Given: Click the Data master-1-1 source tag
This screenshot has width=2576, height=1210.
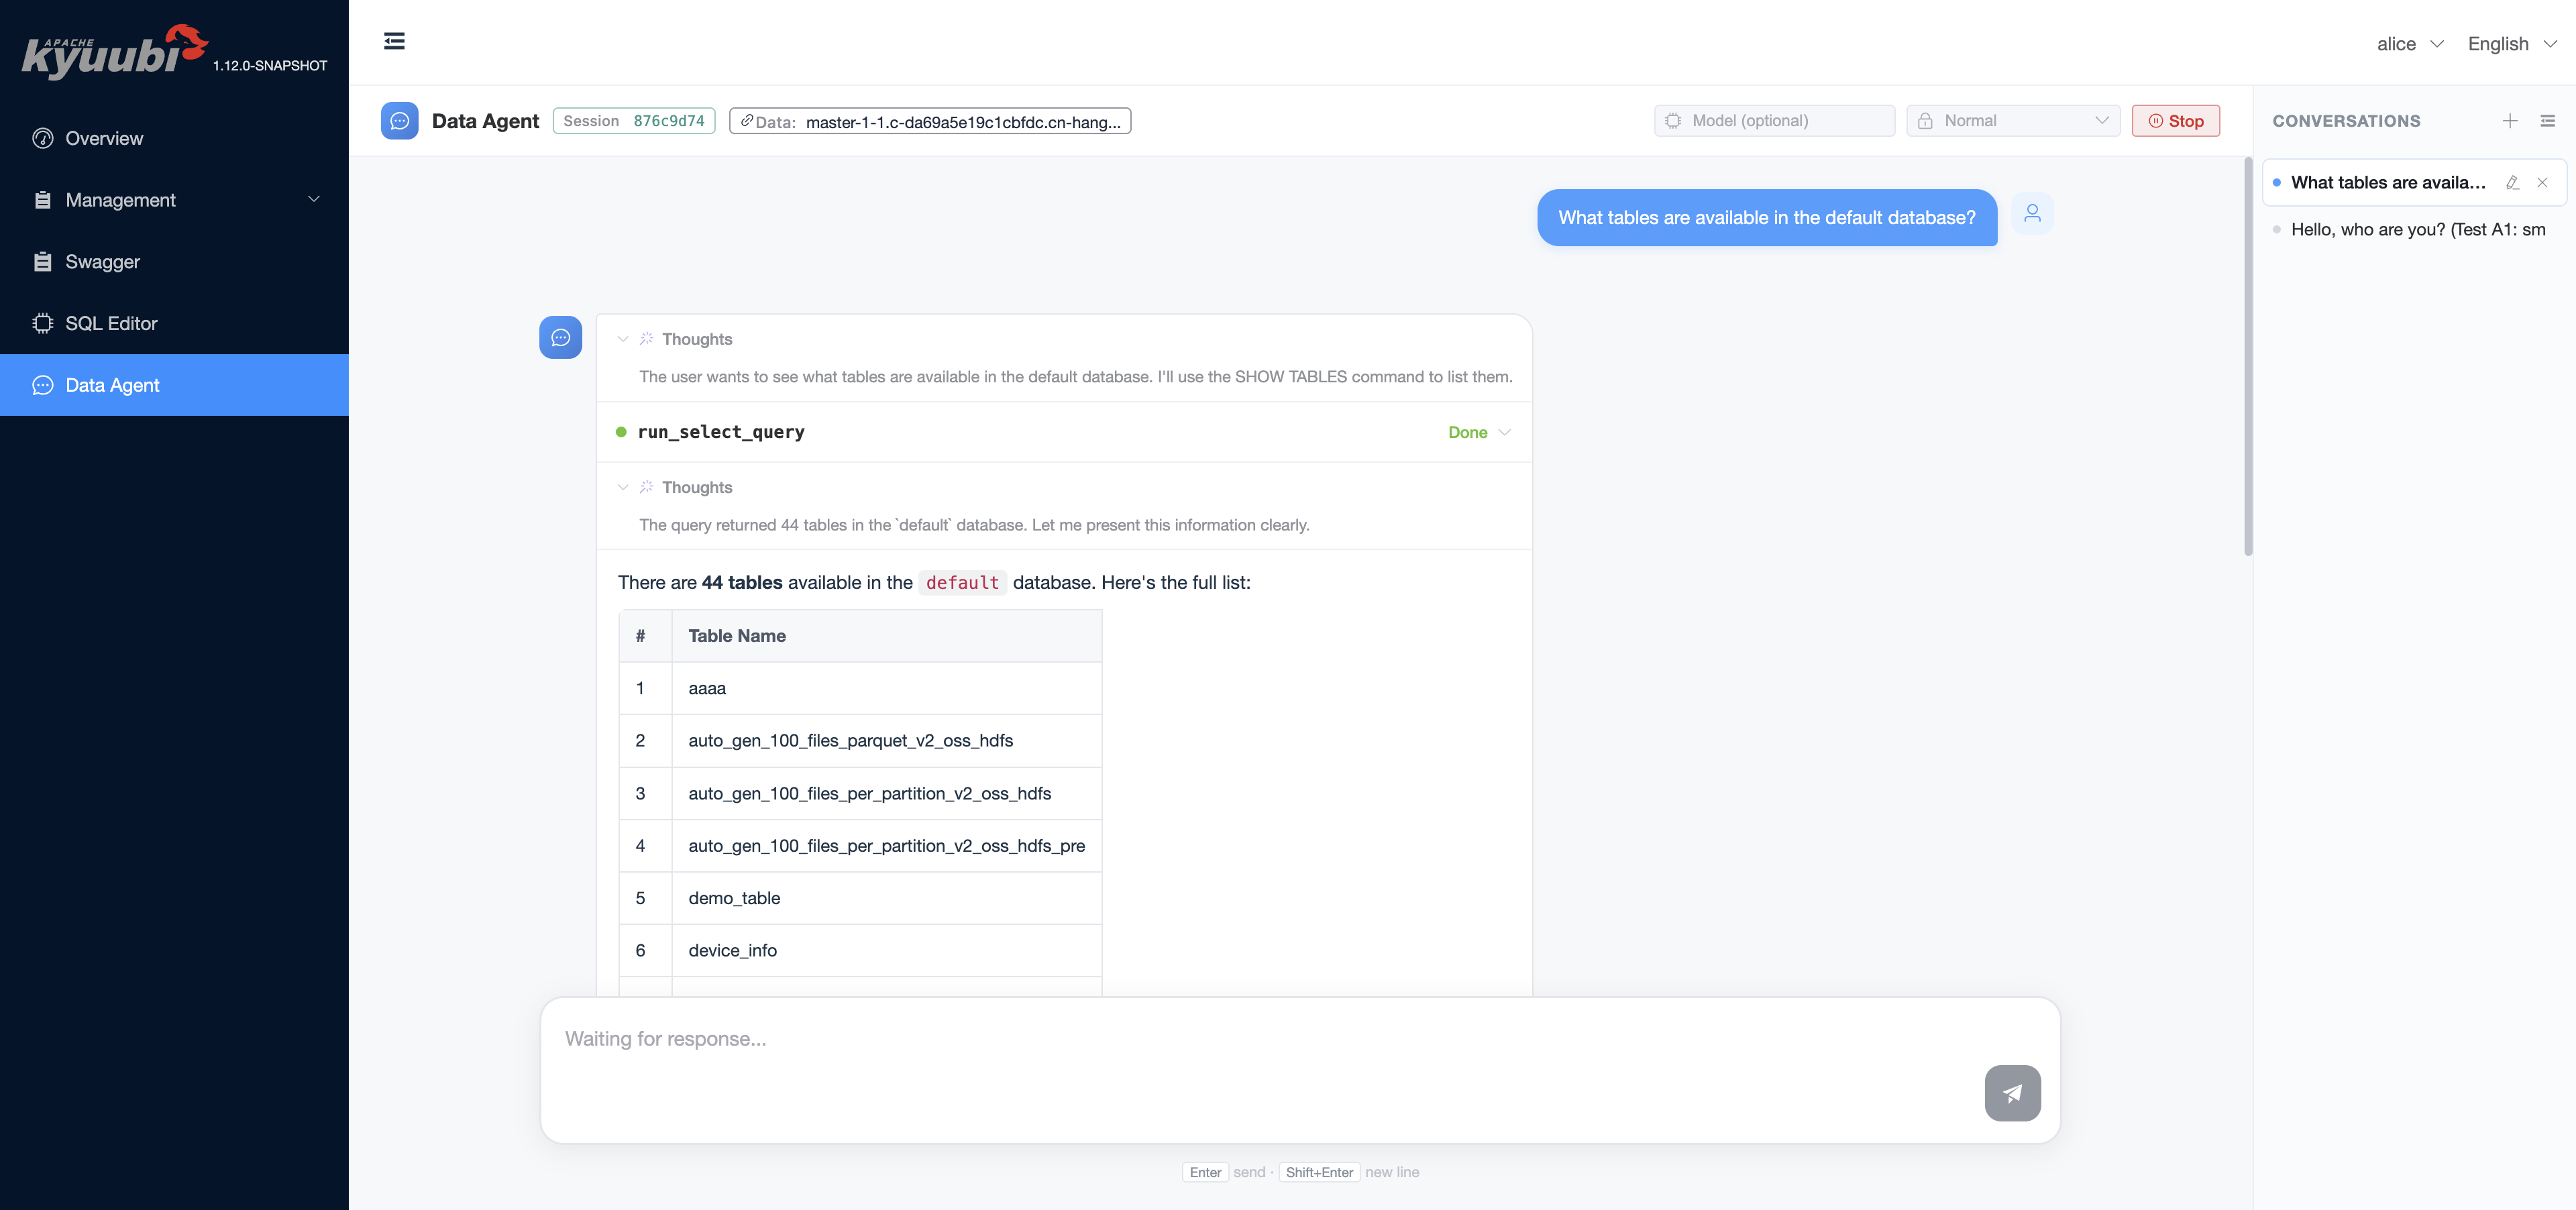Looking at the screenshot, I should [x=930, y=121].
